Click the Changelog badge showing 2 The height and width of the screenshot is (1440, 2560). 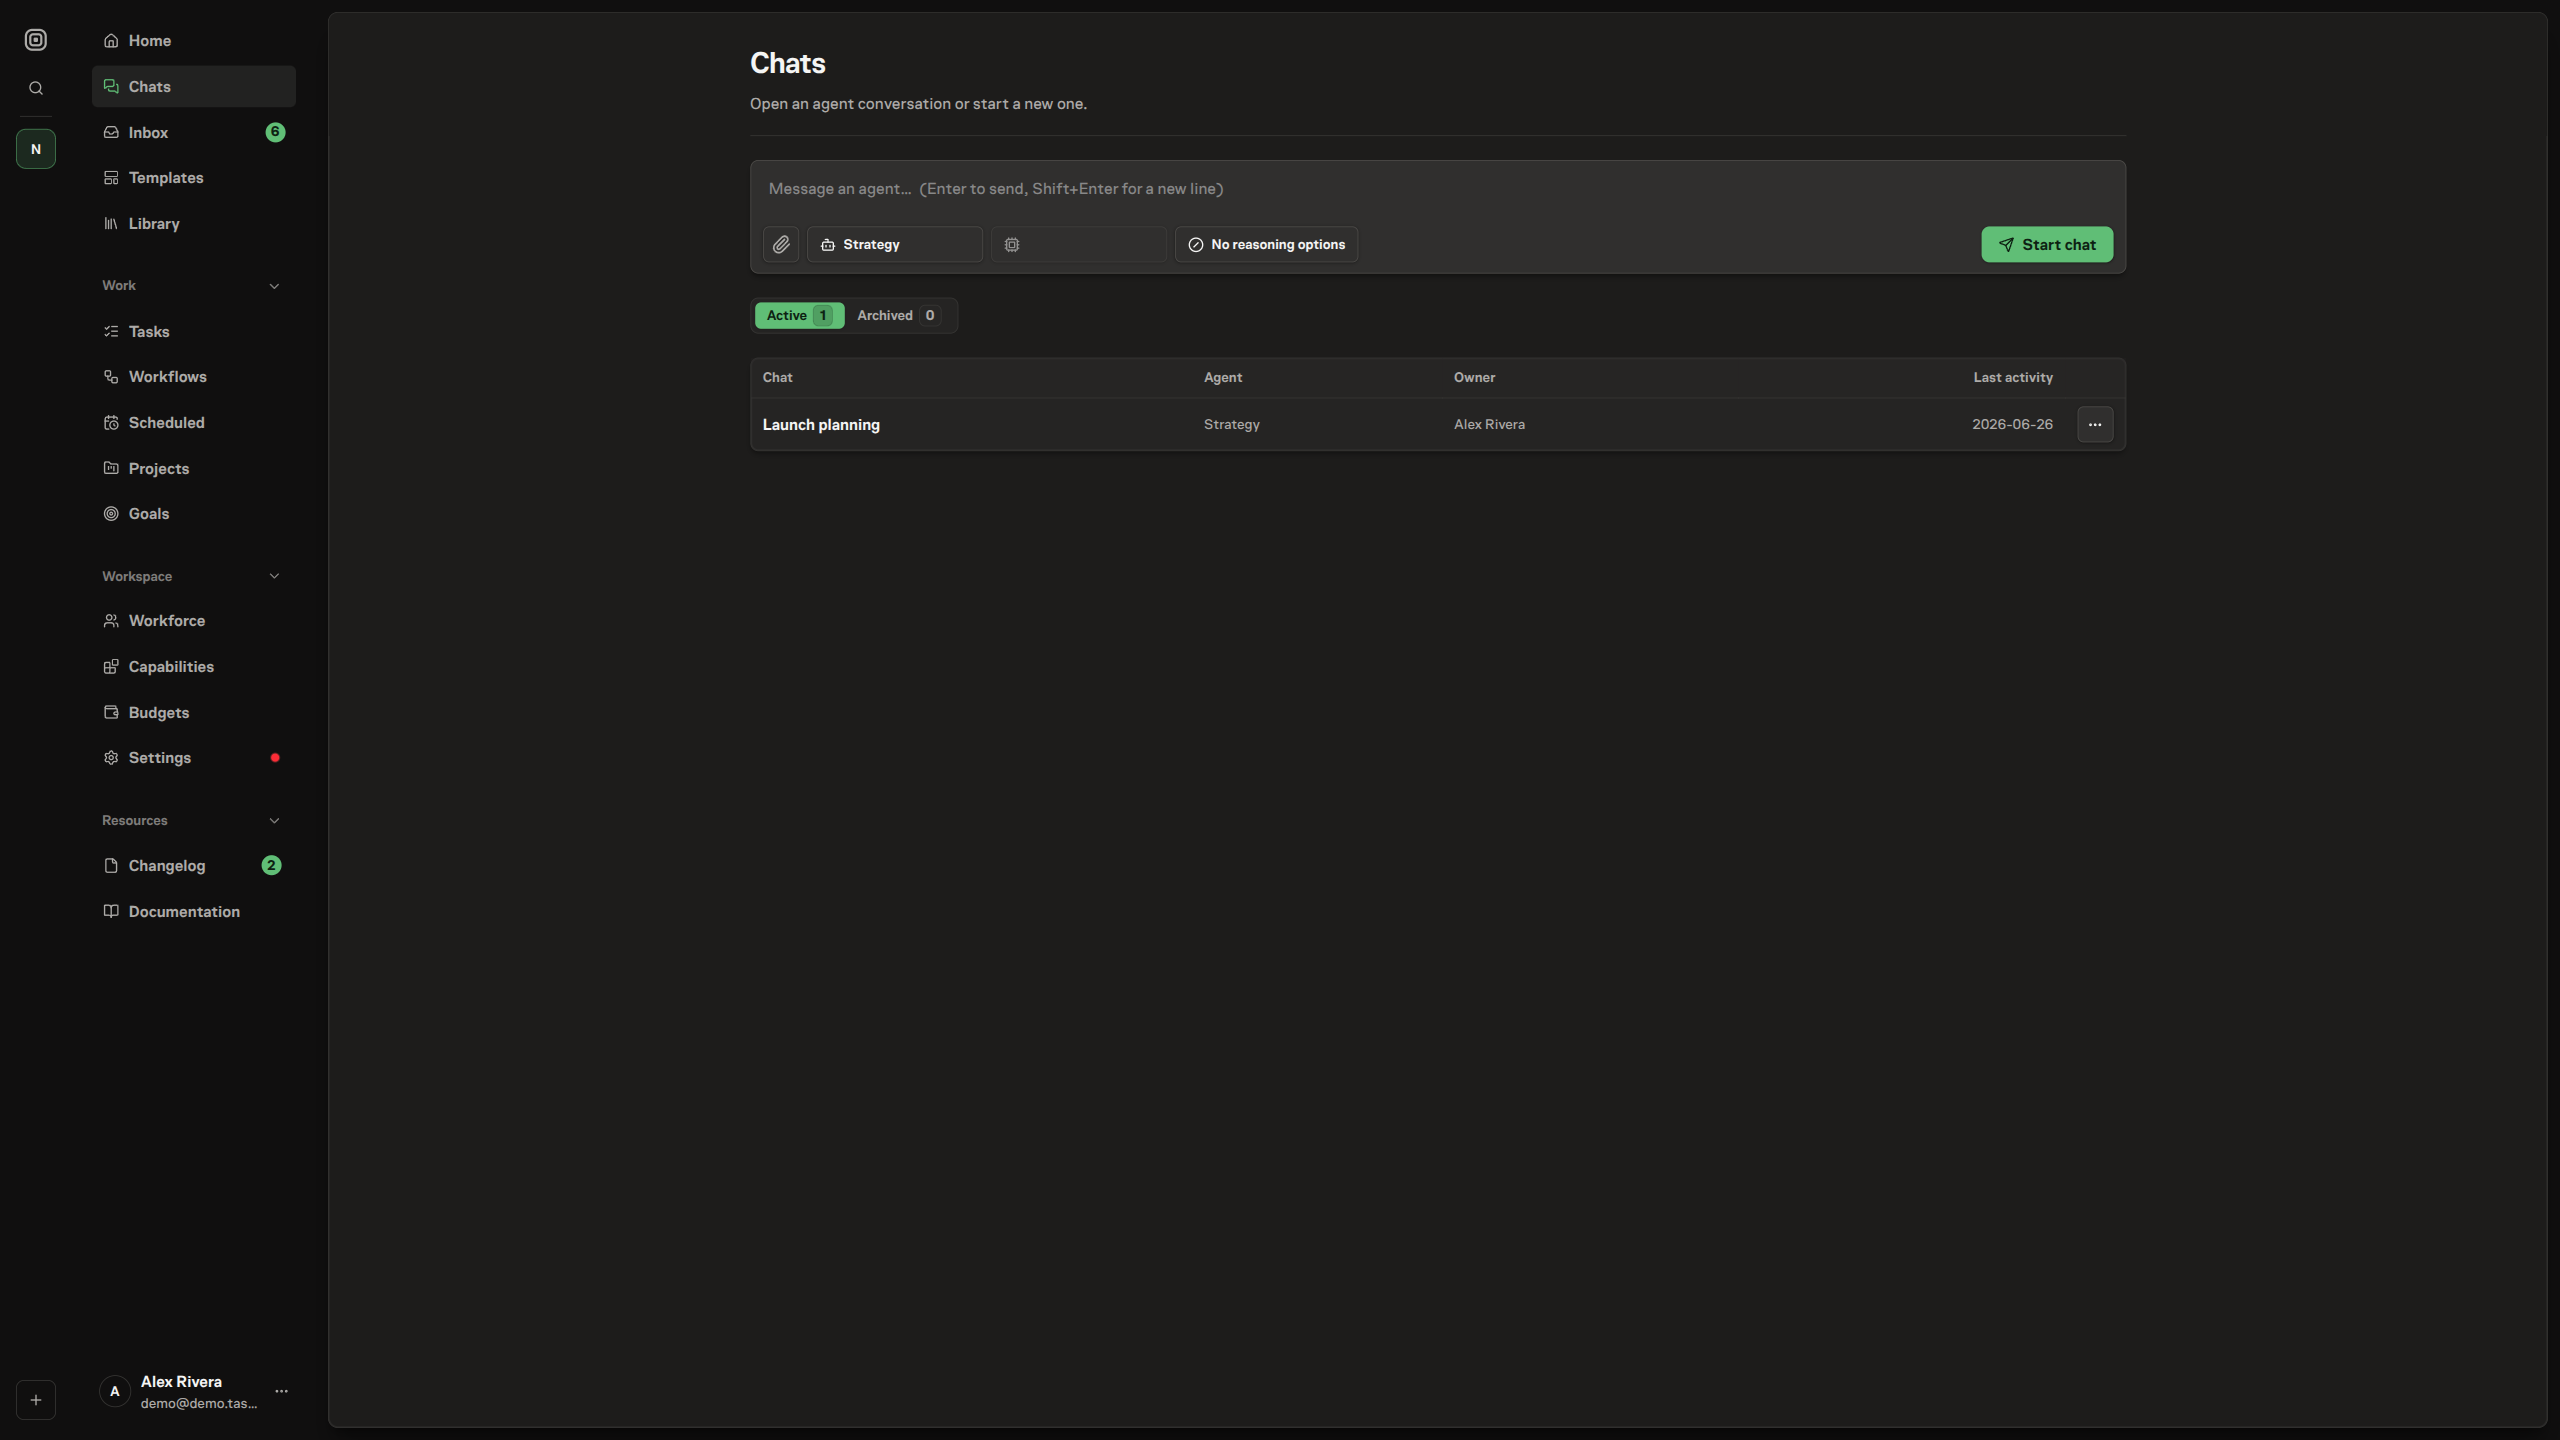pyautogui.click(x=271, y=865)
